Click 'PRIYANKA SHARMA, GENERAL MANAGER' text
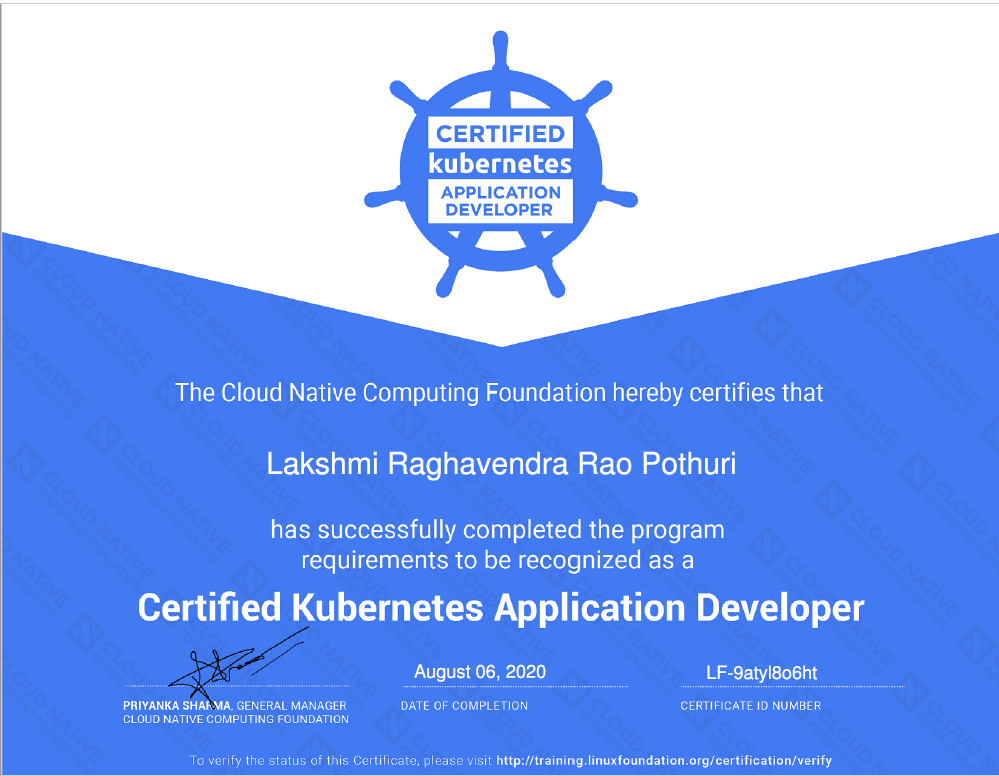Screen dimensions: 999x776 point(234,705)
